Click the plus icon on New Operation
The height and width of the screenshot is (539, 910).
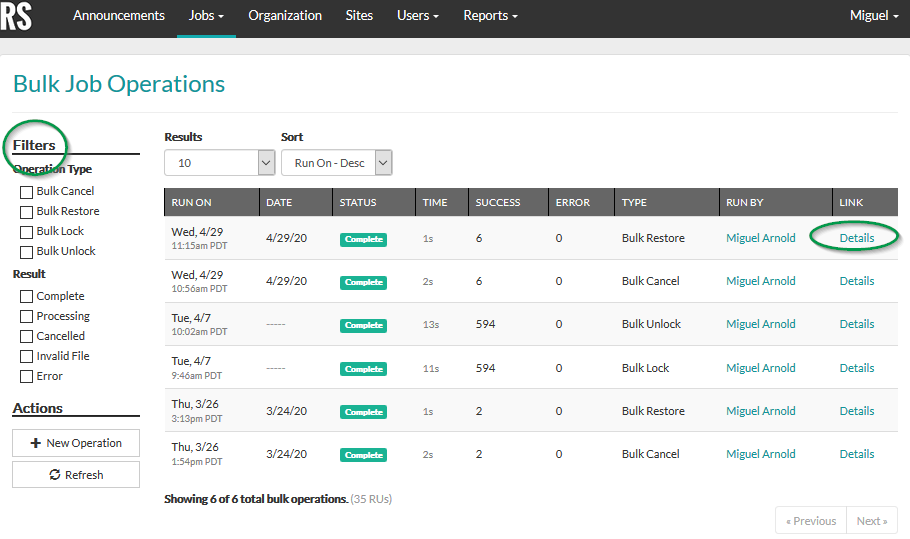[x=35, y=443]
